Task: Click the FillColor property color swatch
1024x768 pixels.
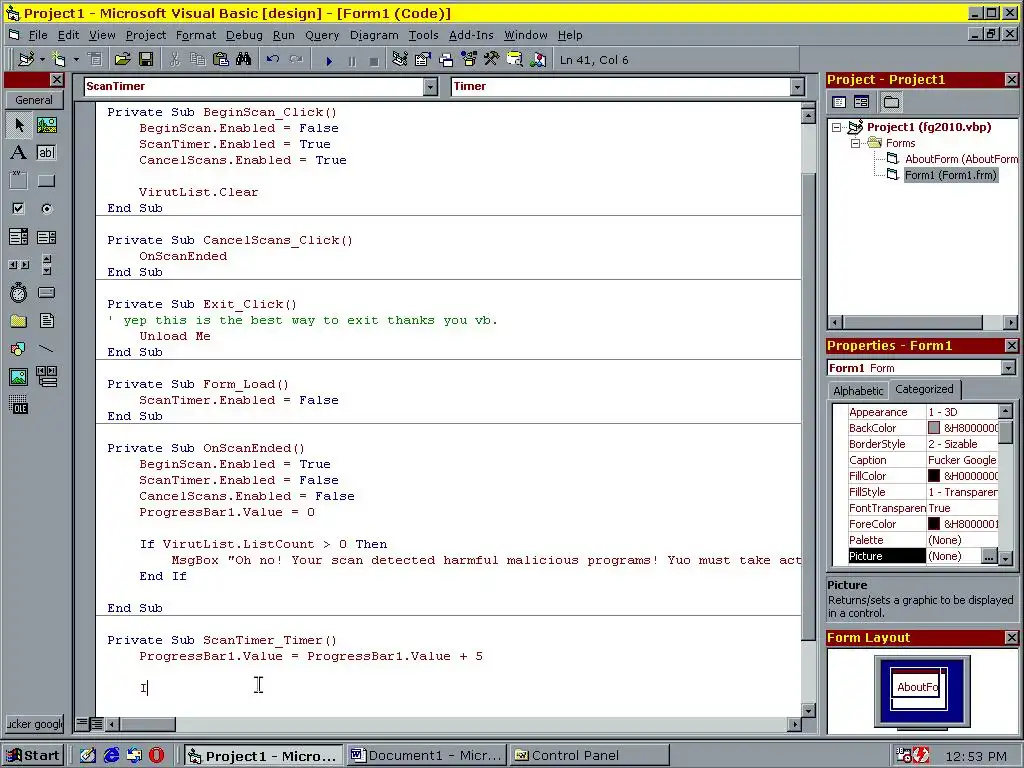Action: pos(934,476)
